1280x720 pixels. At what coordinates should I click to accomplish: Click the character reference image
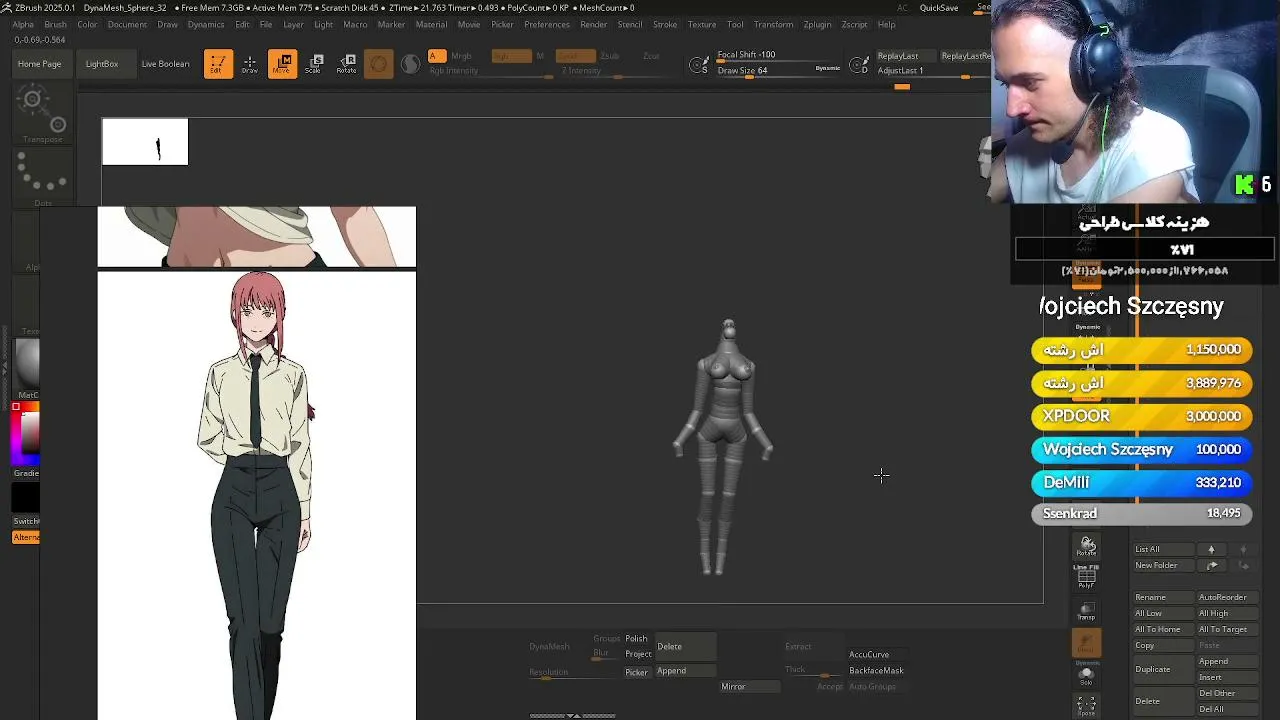[x=257, y=495]
